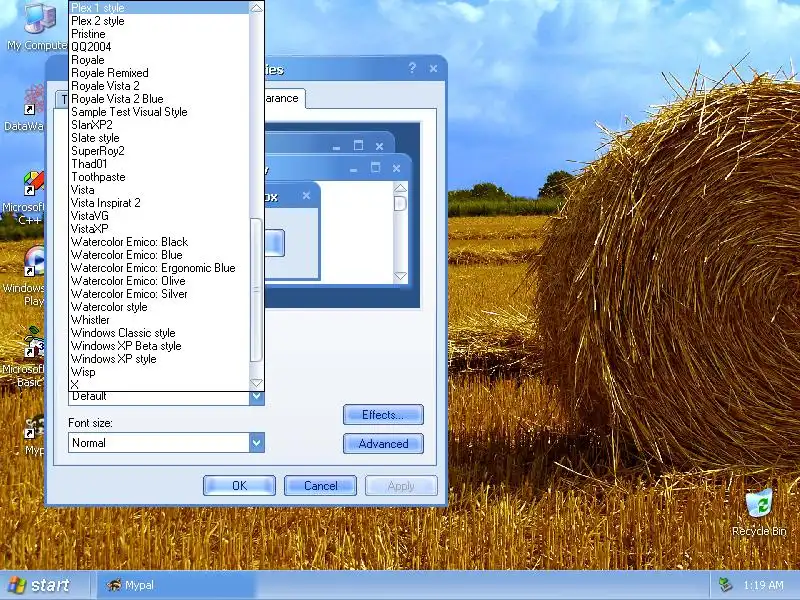800x600 pixels.
Task: Open the My Computer desktop icon
Action: pyautogui.click(x=38, y=26)
